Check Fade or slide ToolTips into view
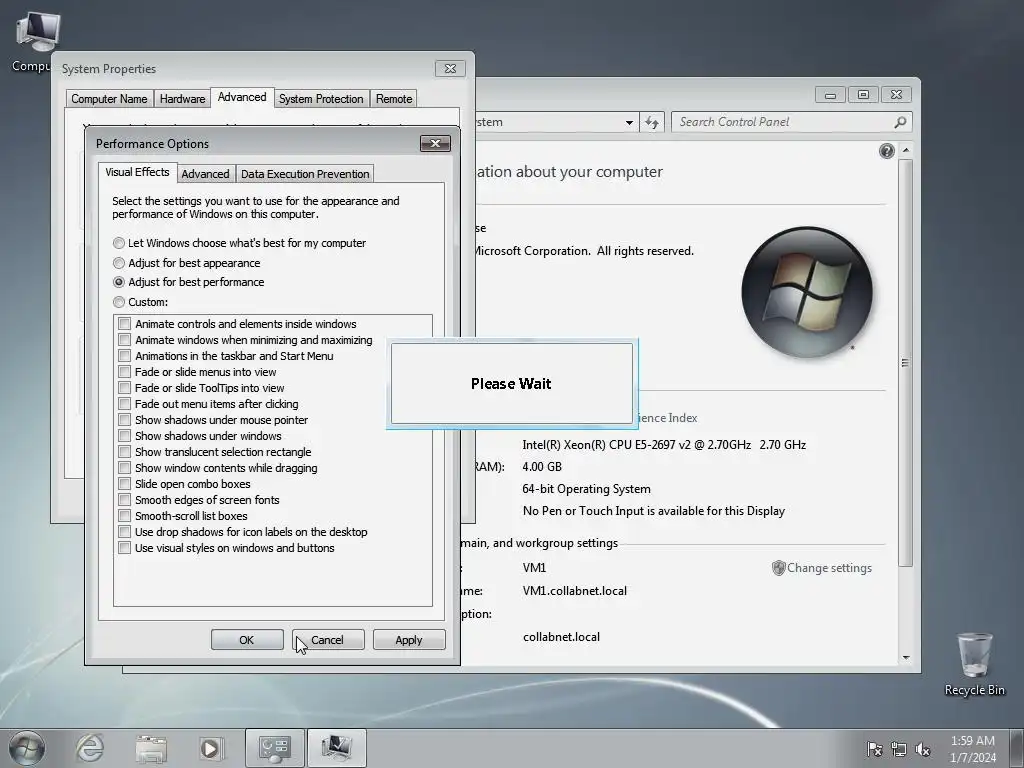This screenshot has width=1024, height=768. coord(125,388)
